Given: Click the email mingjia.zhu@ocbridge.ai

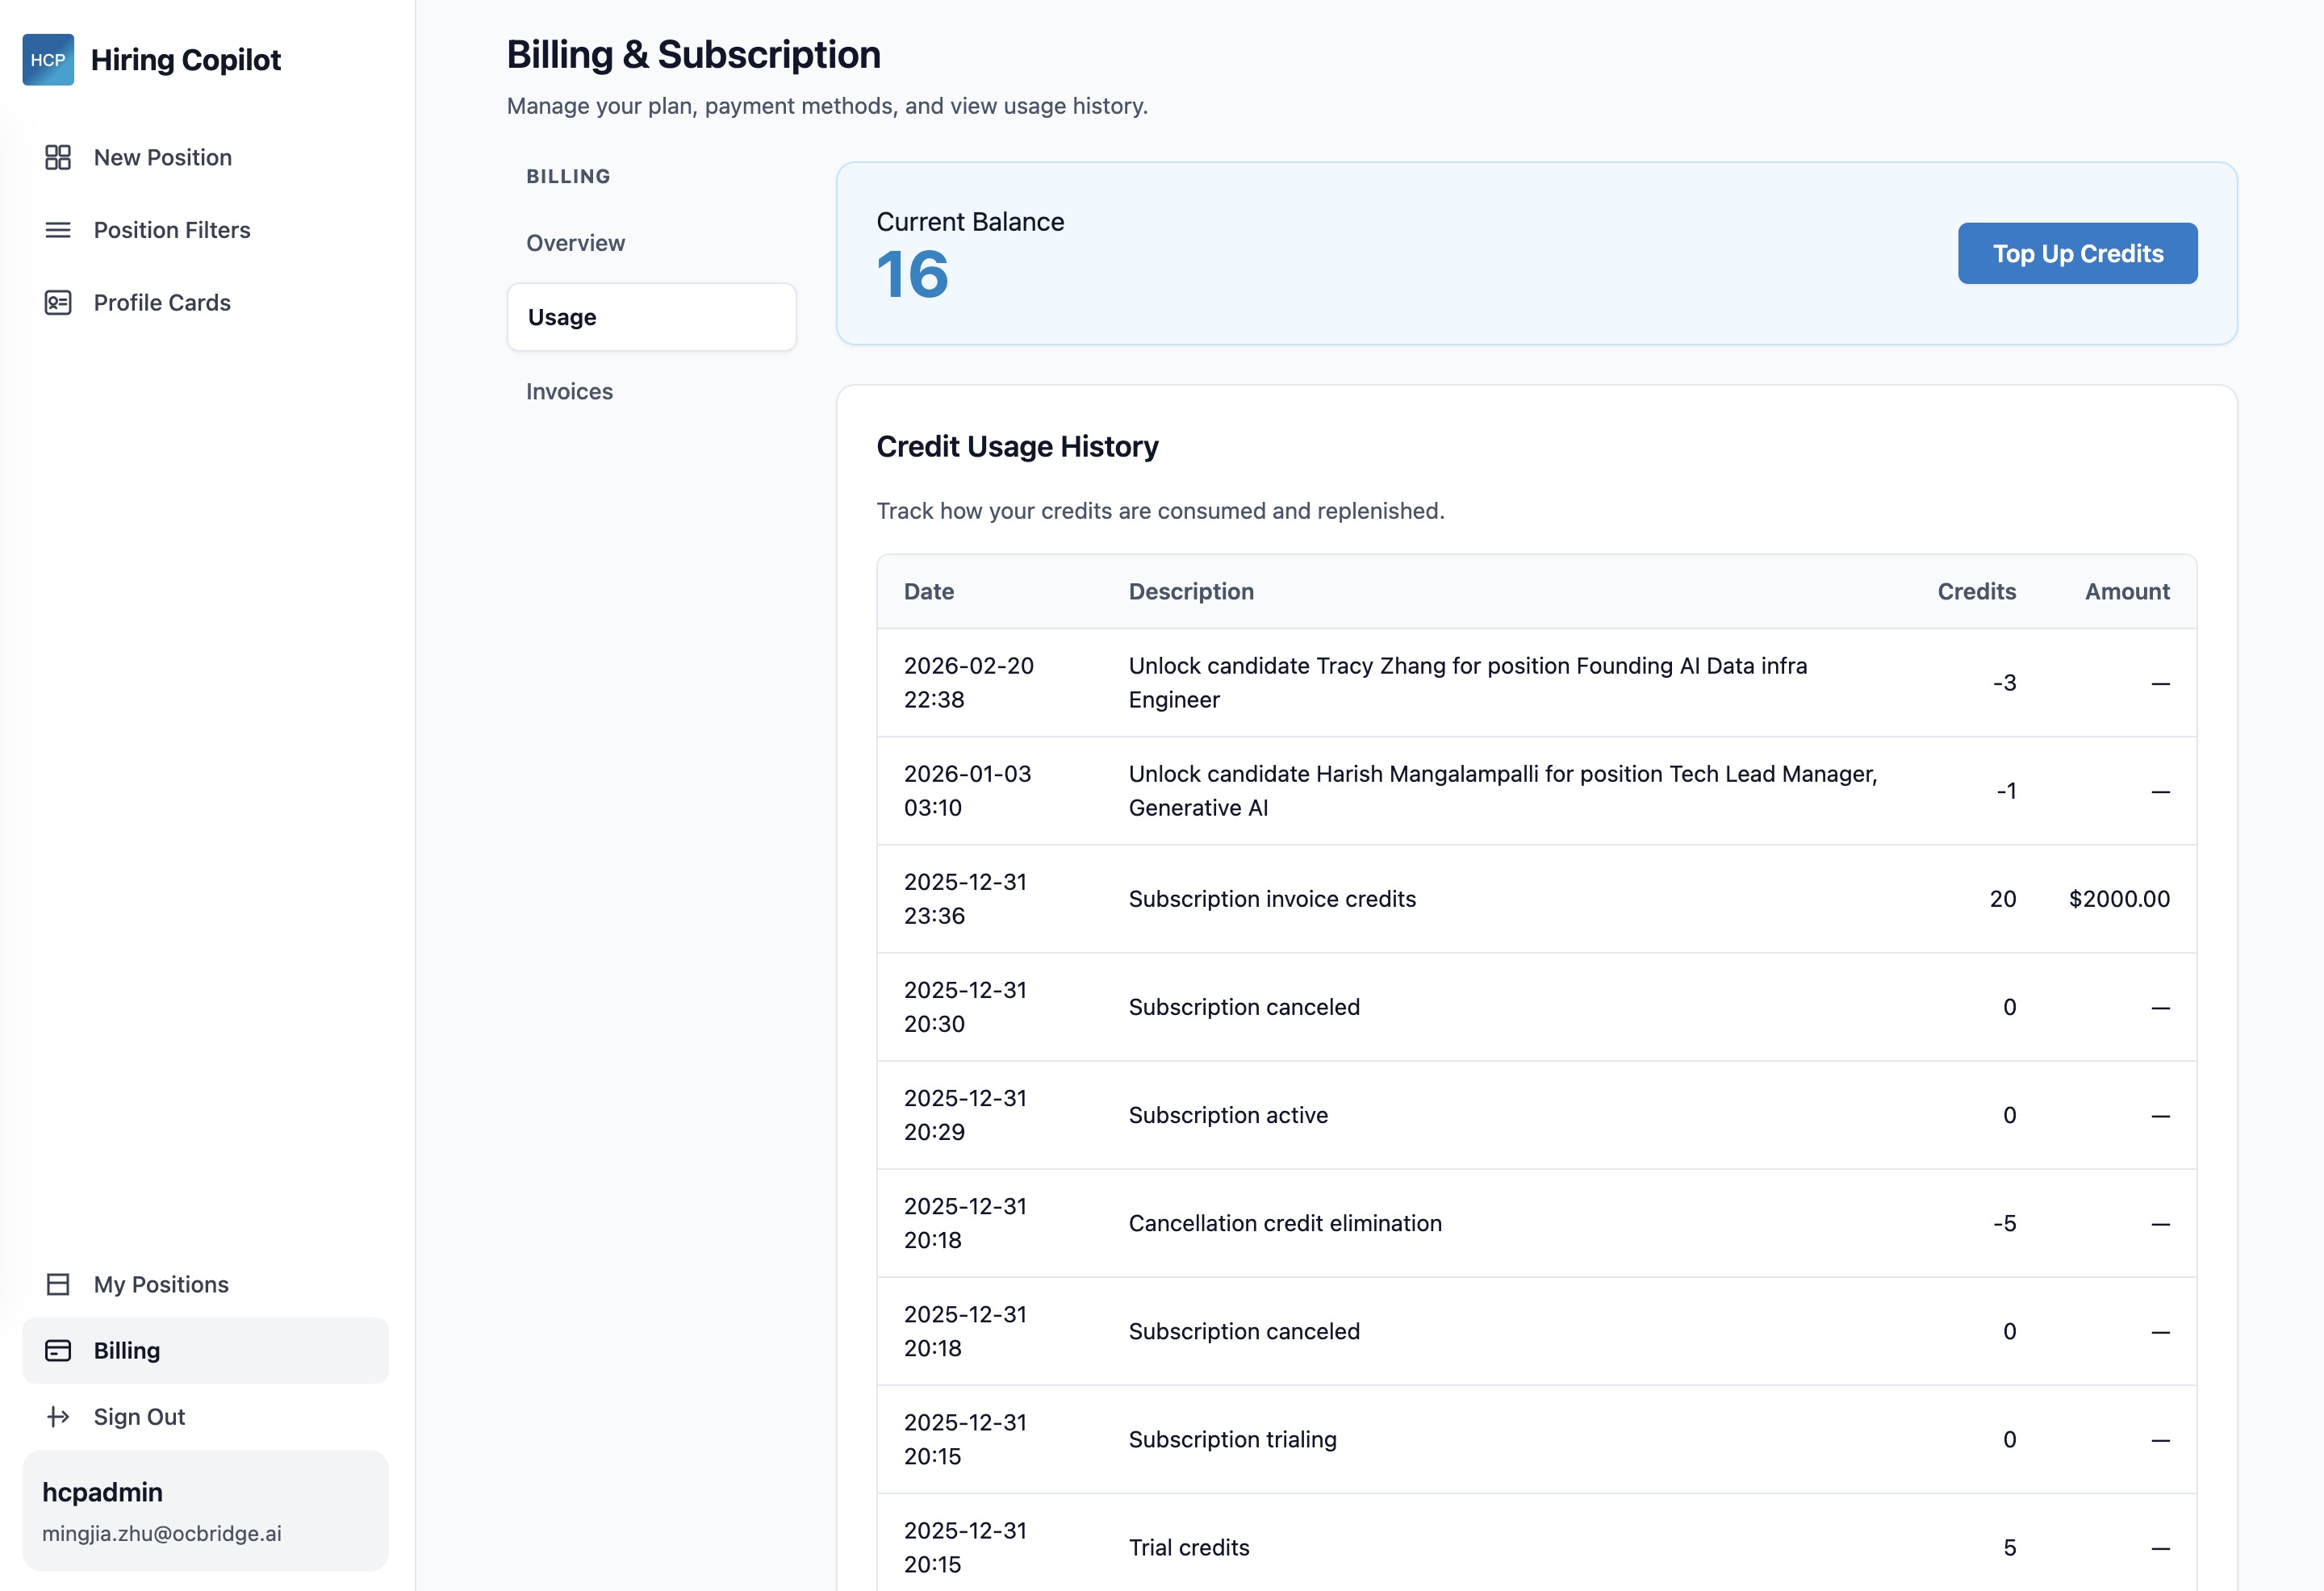Looking at the screenshot, I should tap(161, 1533).
